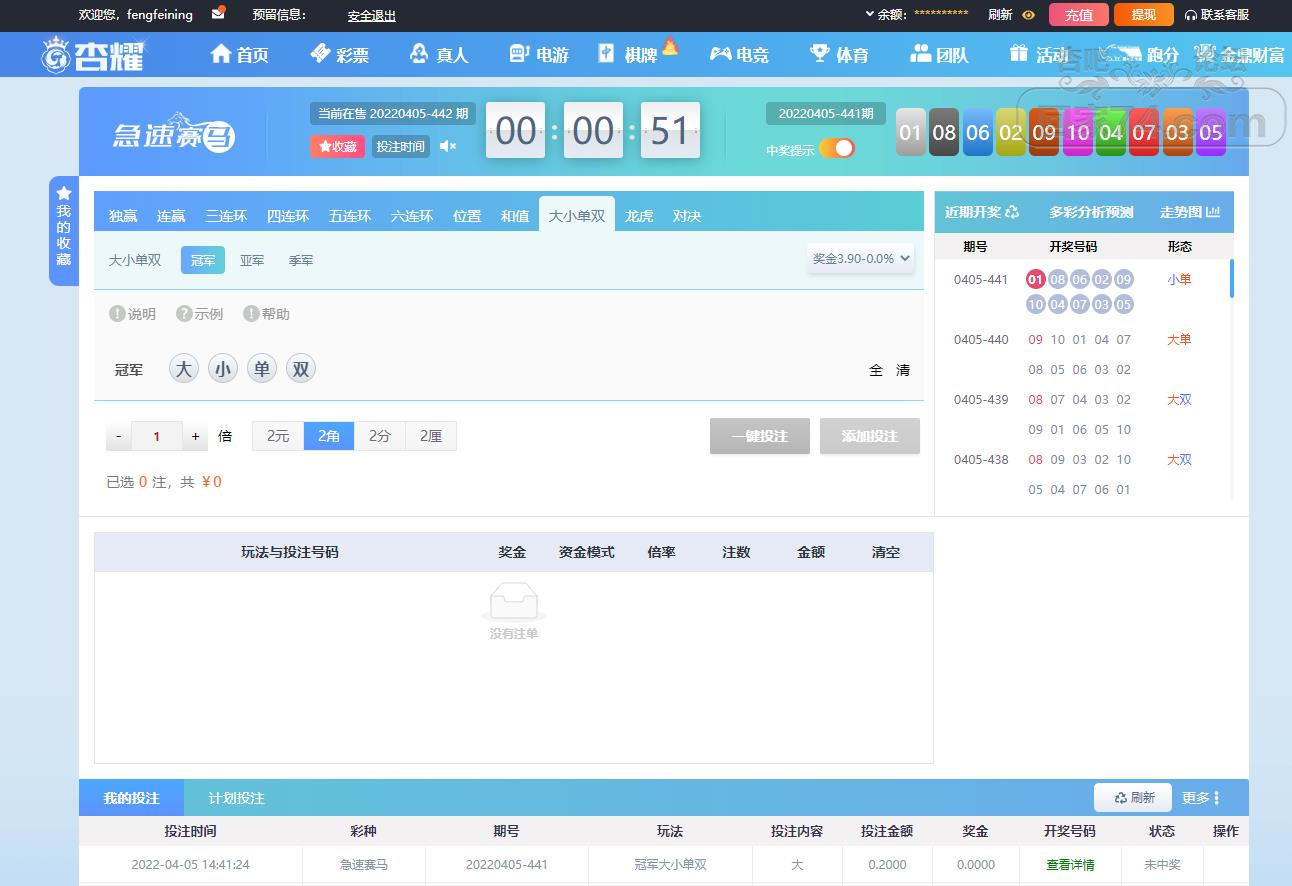The image size is (1292, 886).
Task: Expand the 余额 chevron in top bar
Action: coord(870,14)
